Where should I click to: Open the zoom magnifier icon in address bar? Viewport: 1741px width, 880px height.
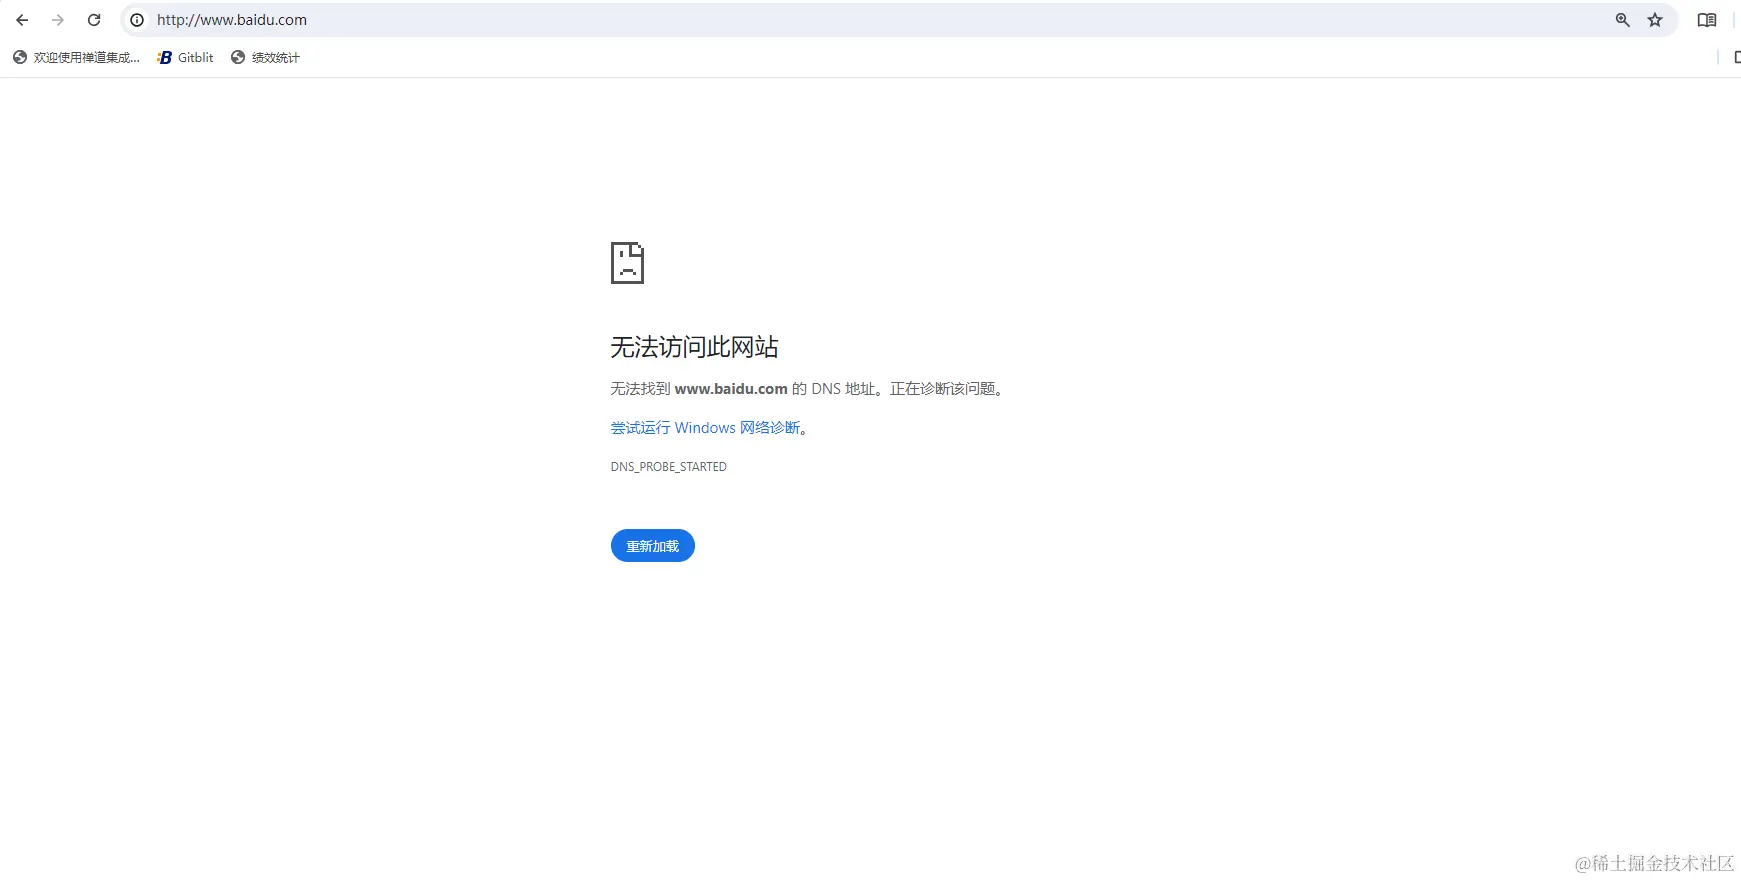(1623, 20)
